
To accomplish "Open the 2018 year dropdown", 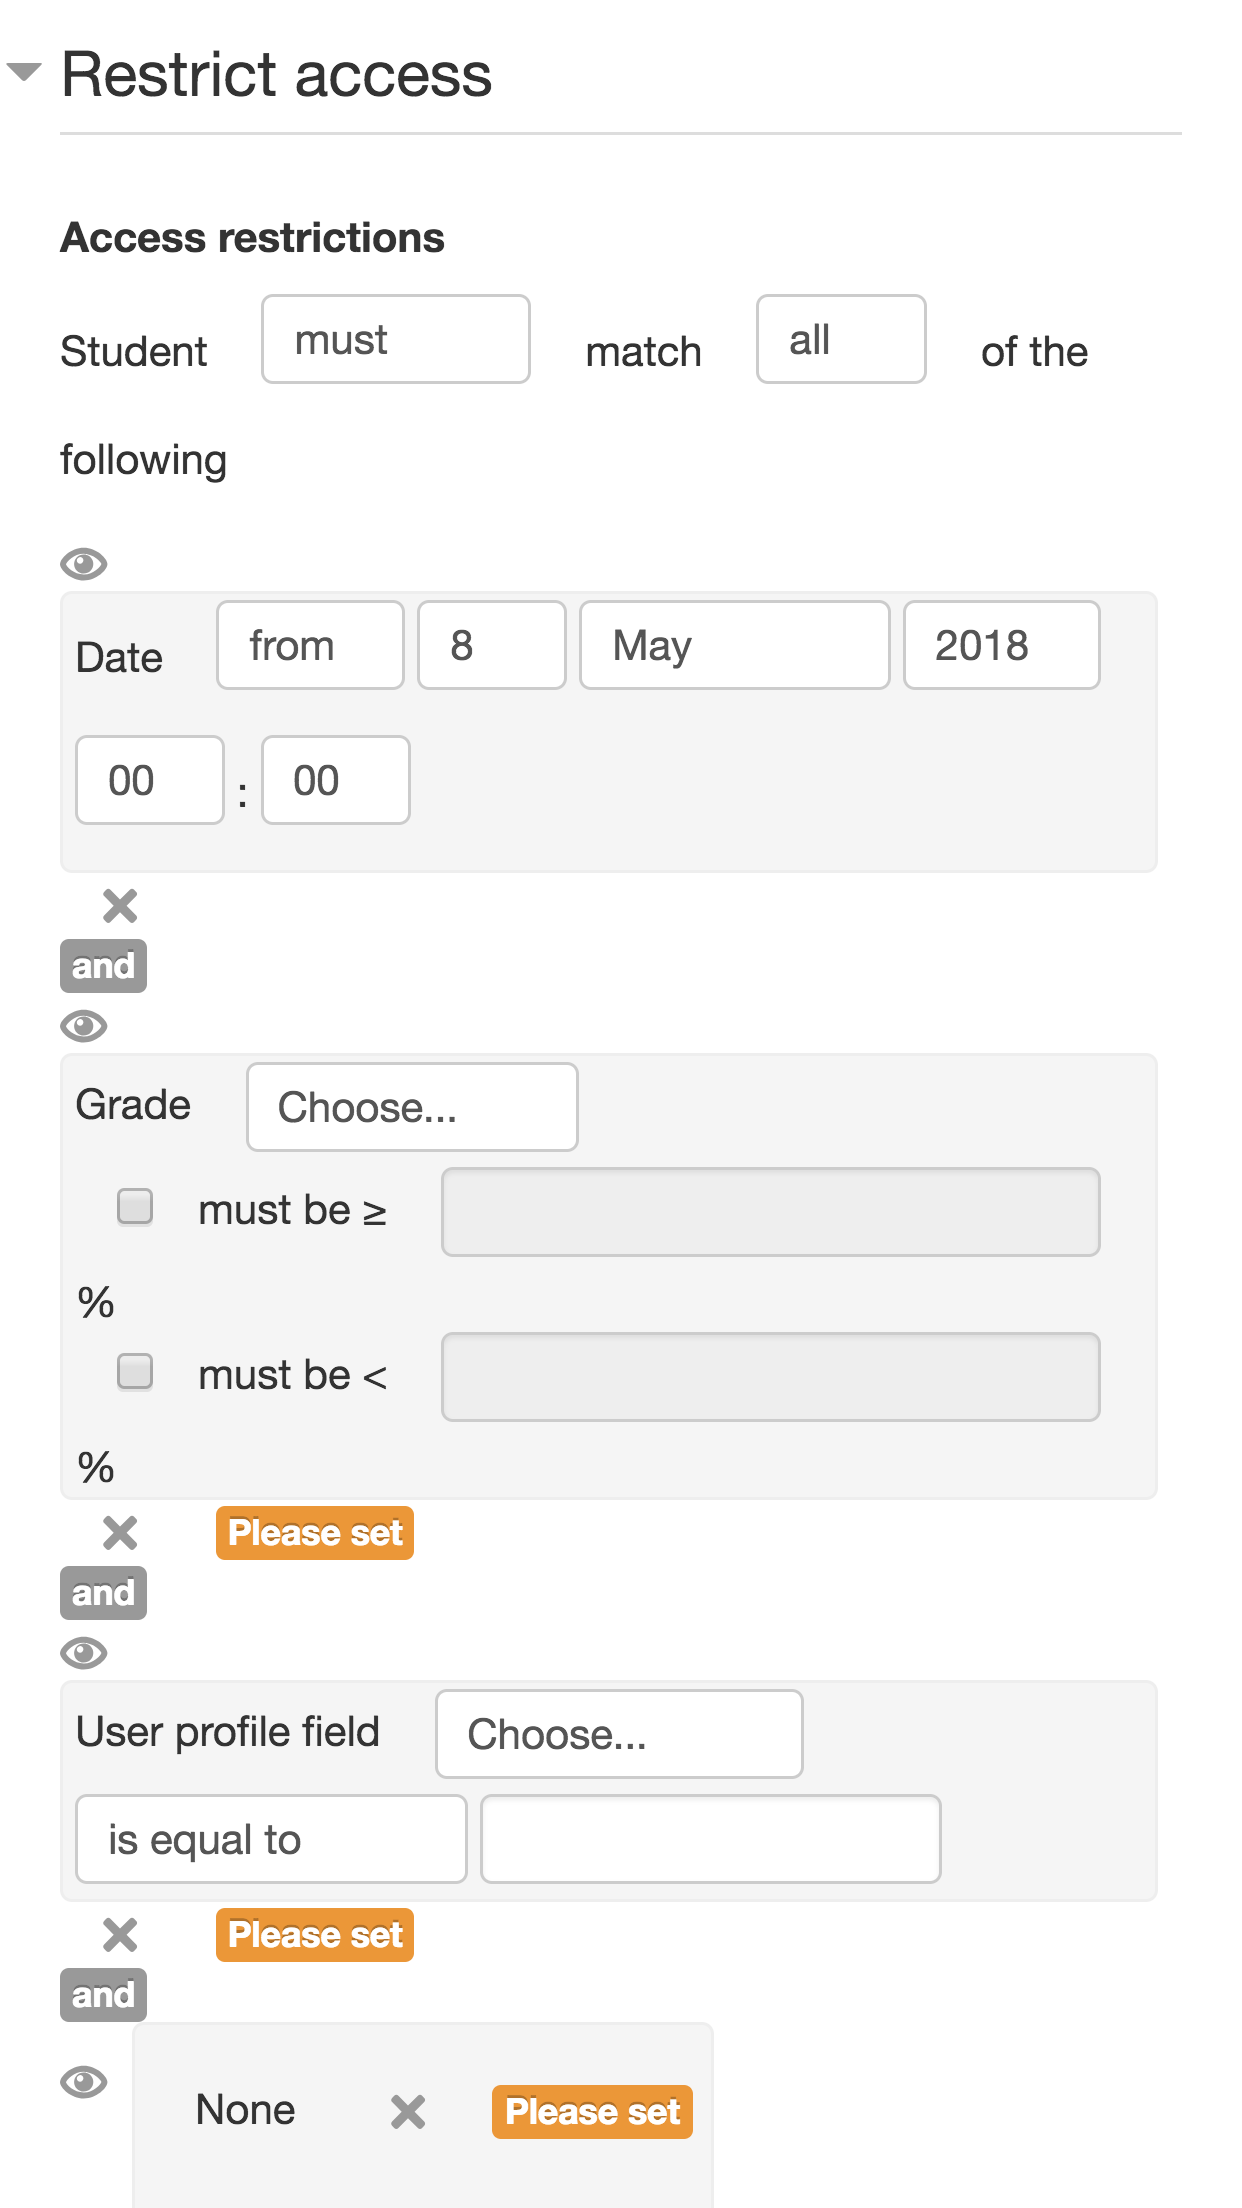I will coord(1002,645).
